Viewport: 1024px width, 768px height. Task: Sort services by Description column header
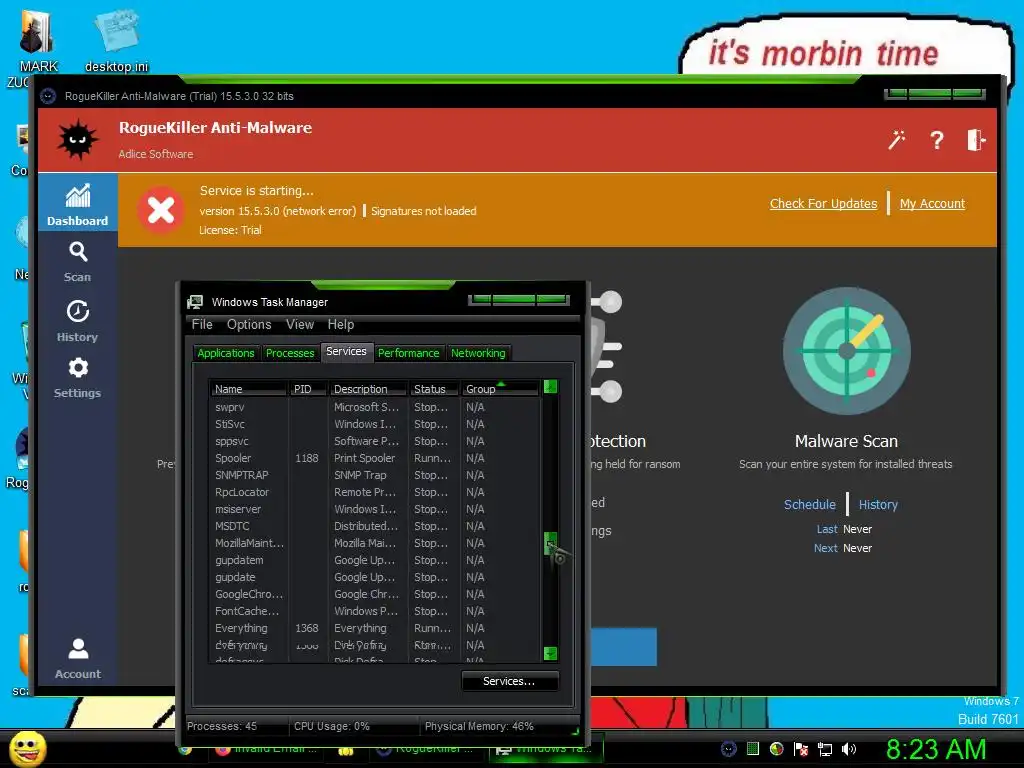pyautogui.click(x=368, y=389)
